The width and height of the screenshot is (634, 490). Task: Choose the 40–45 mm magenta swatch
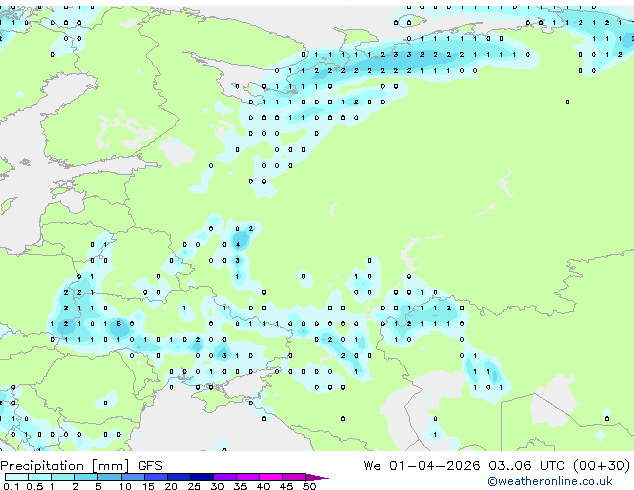click(x=271, y=477)
